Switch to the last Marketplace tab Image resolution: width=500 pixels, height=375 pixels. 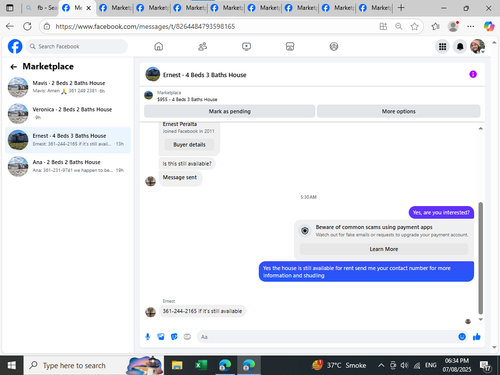point(375,8)
